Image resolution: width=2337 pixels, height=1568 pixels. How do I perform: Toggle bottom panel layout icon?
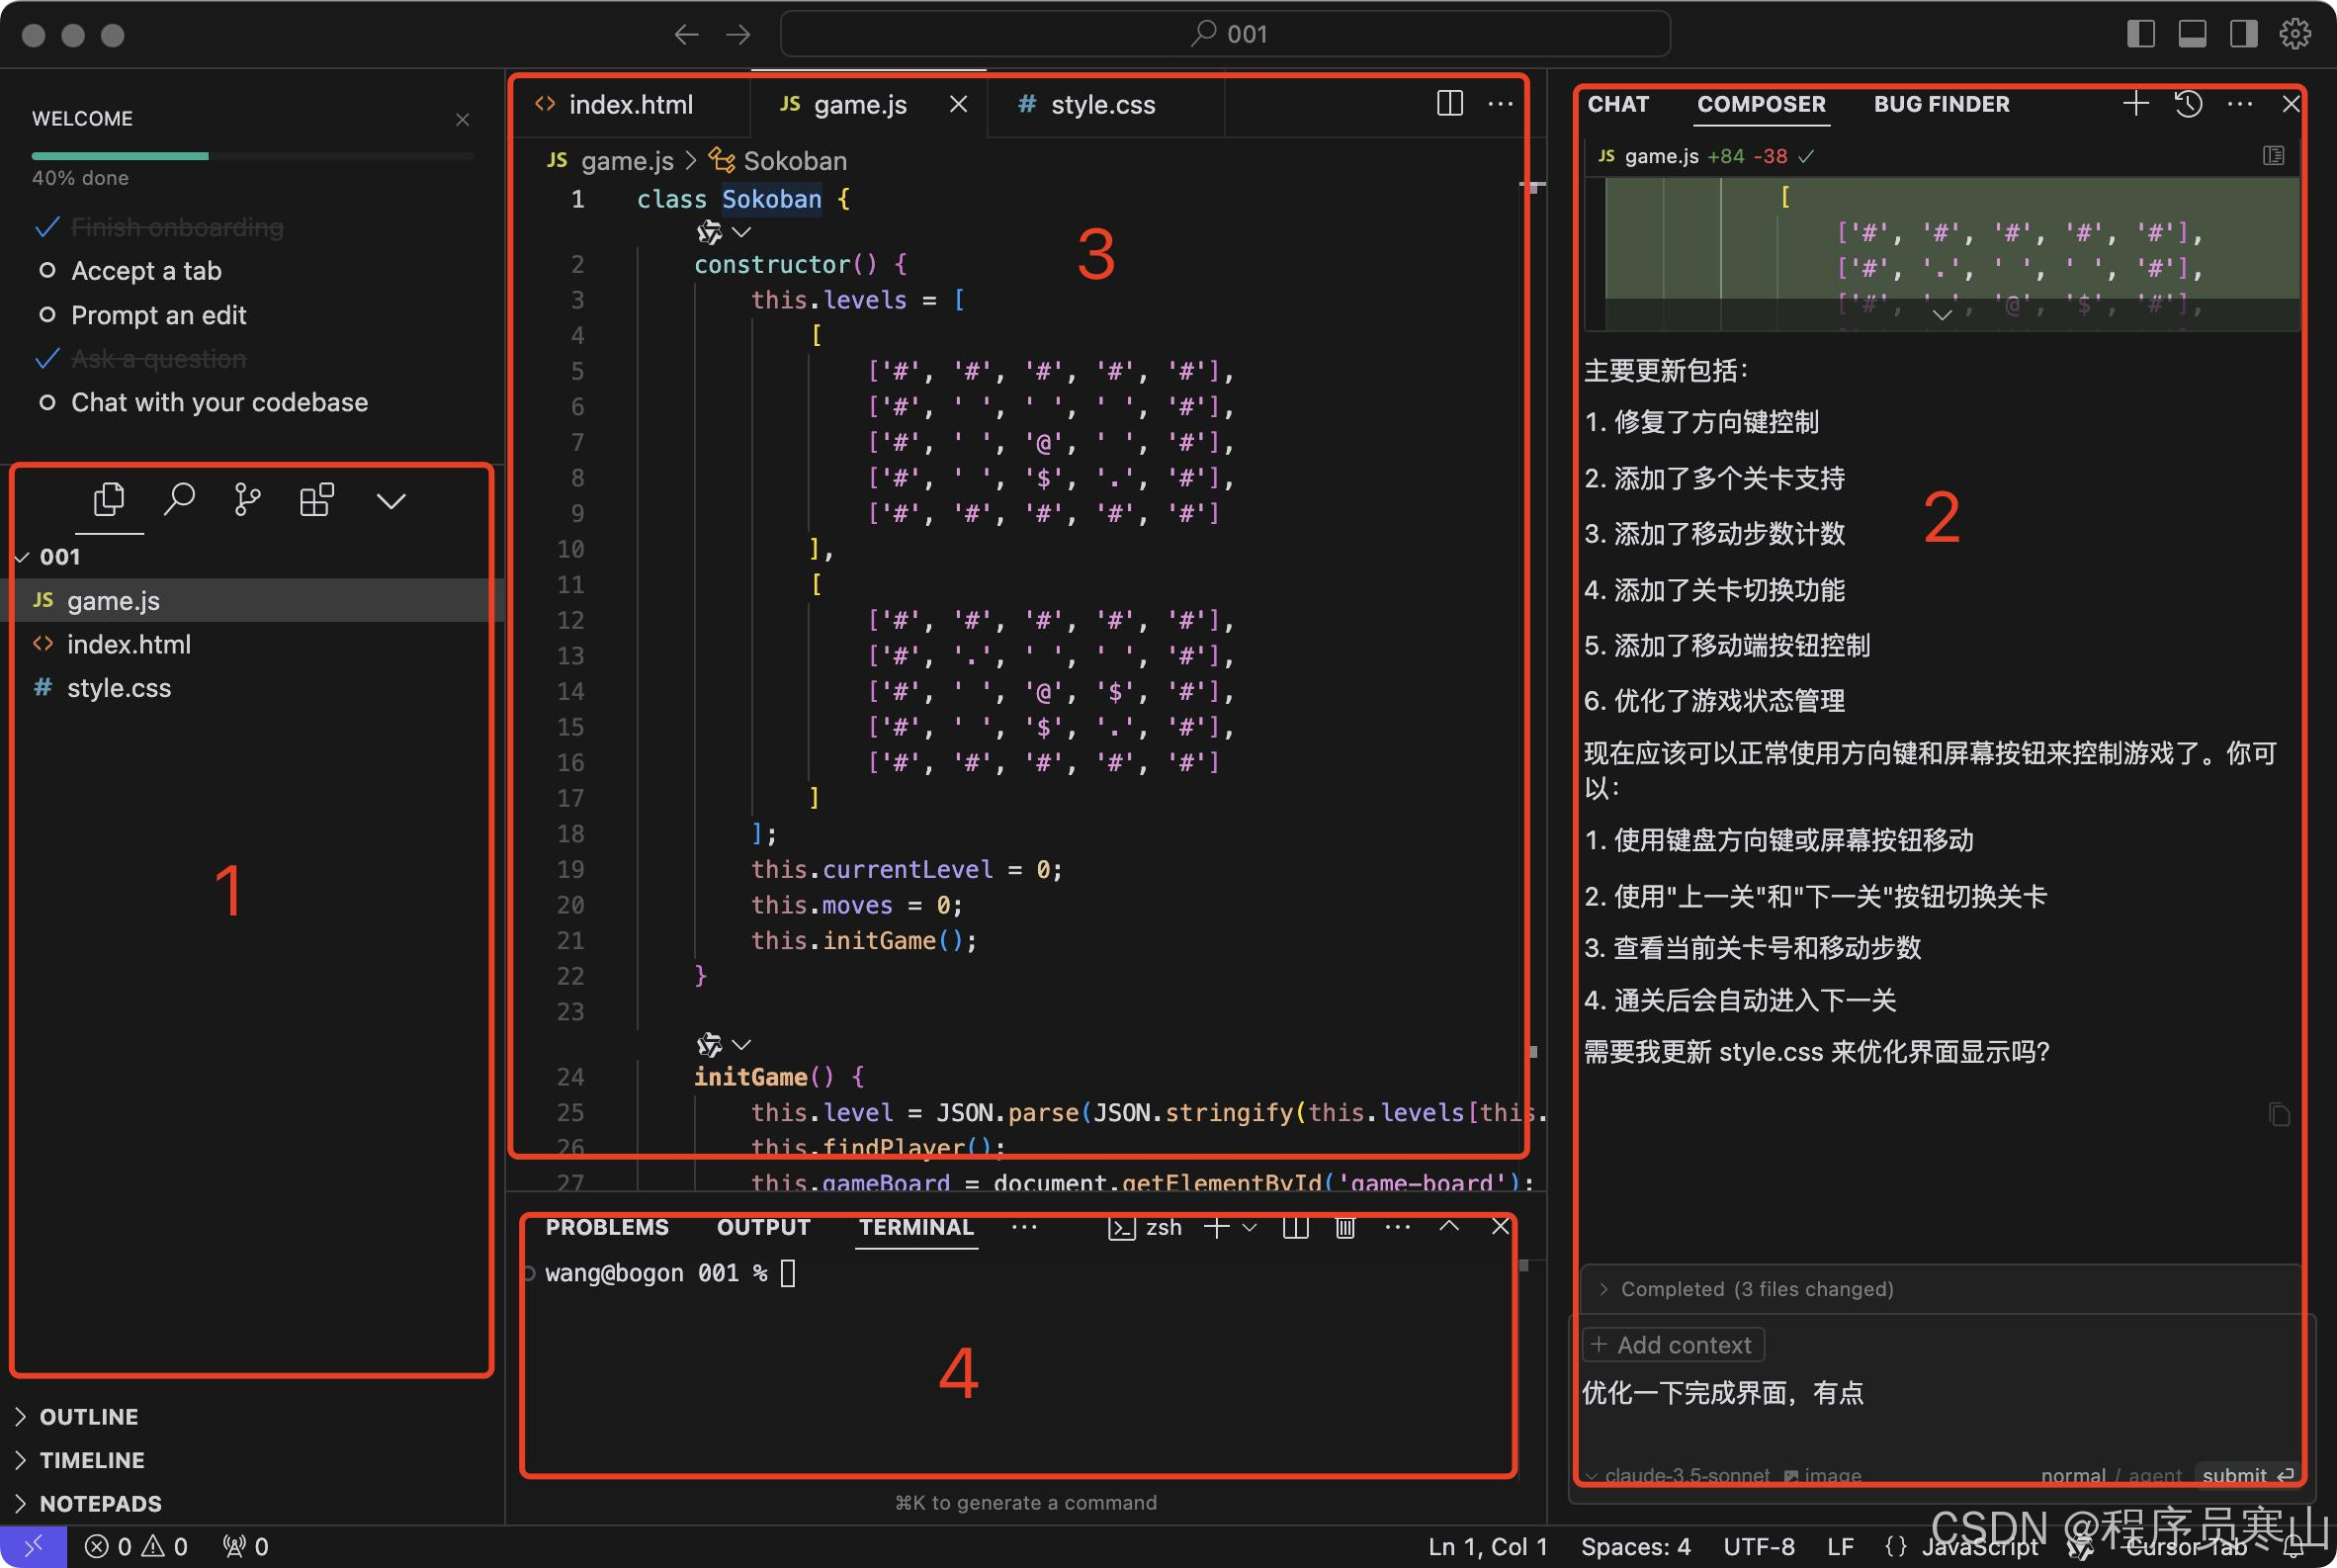(x=2192, y=34)
